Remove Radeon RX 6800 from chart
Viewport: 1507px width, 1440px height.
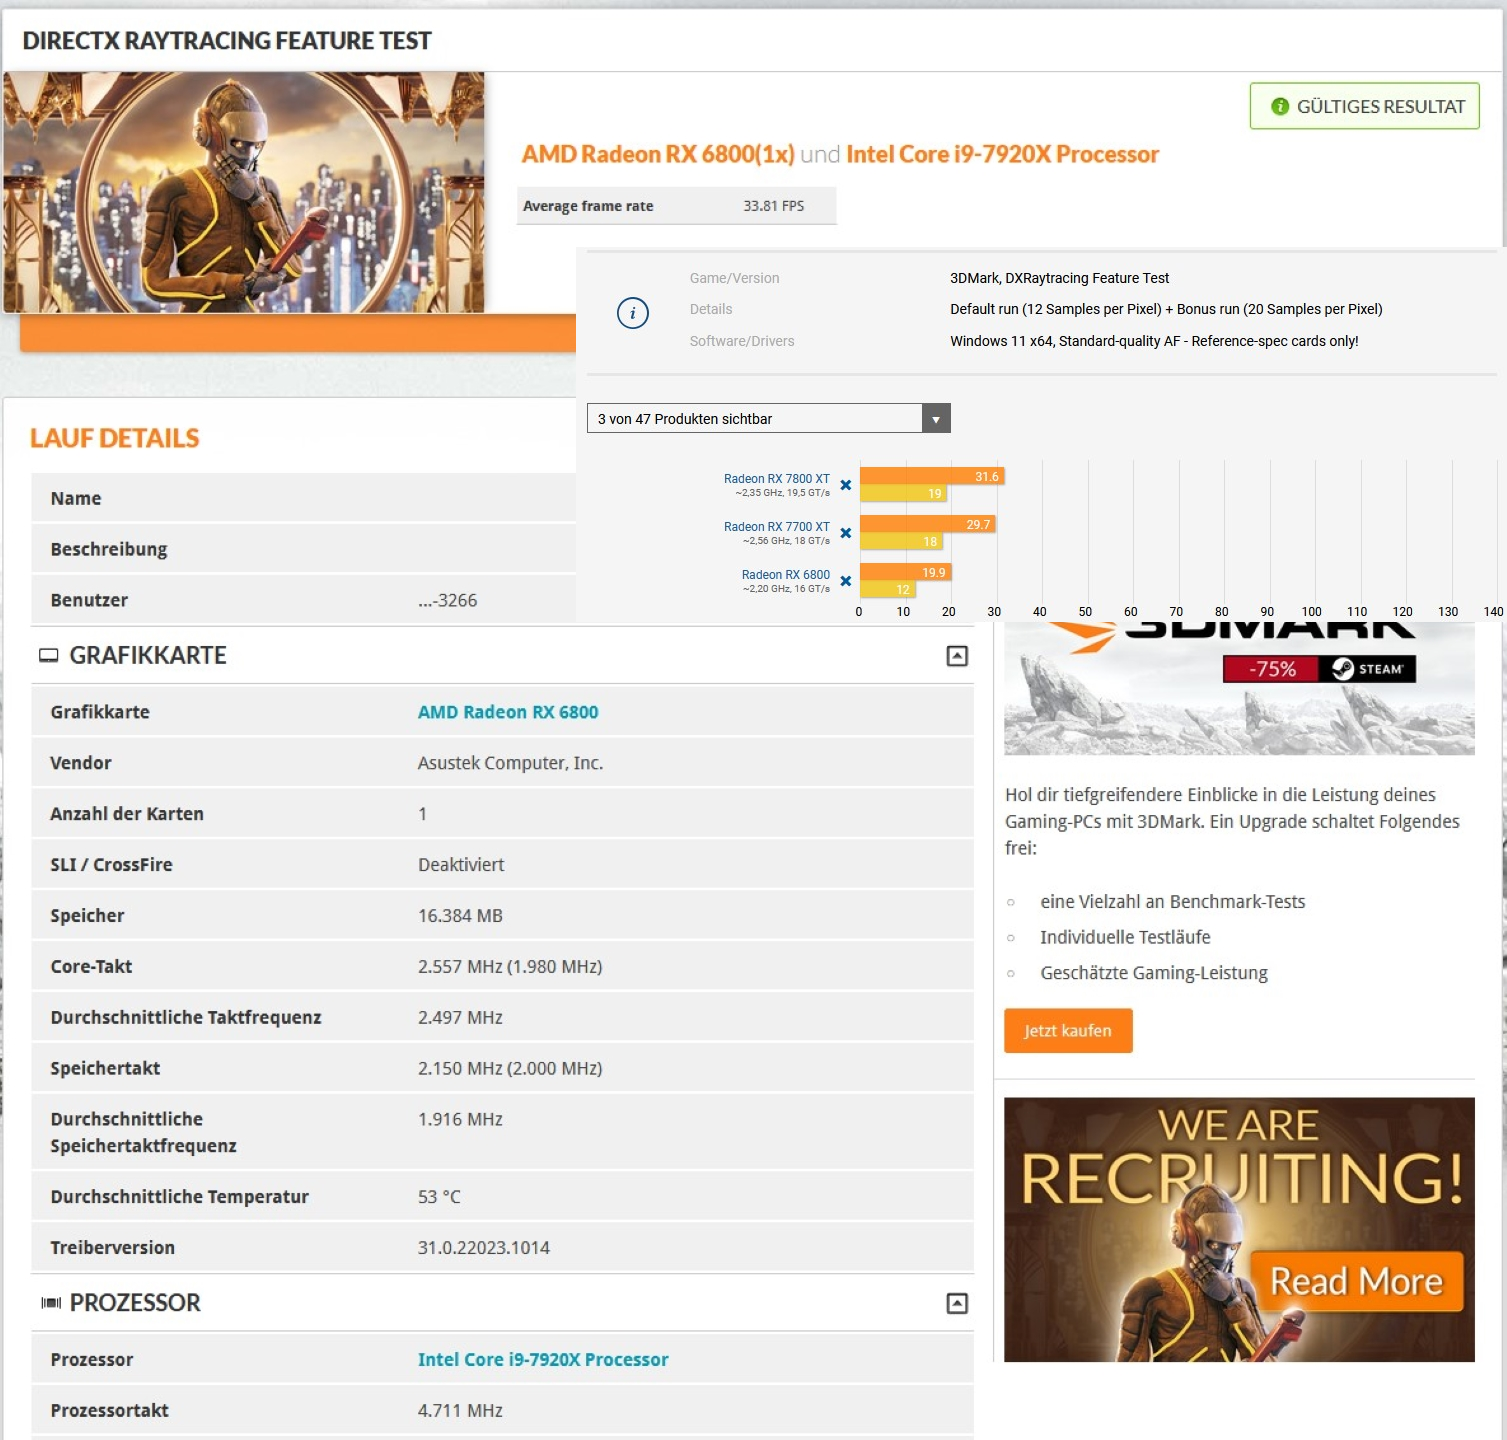point(846,581)
